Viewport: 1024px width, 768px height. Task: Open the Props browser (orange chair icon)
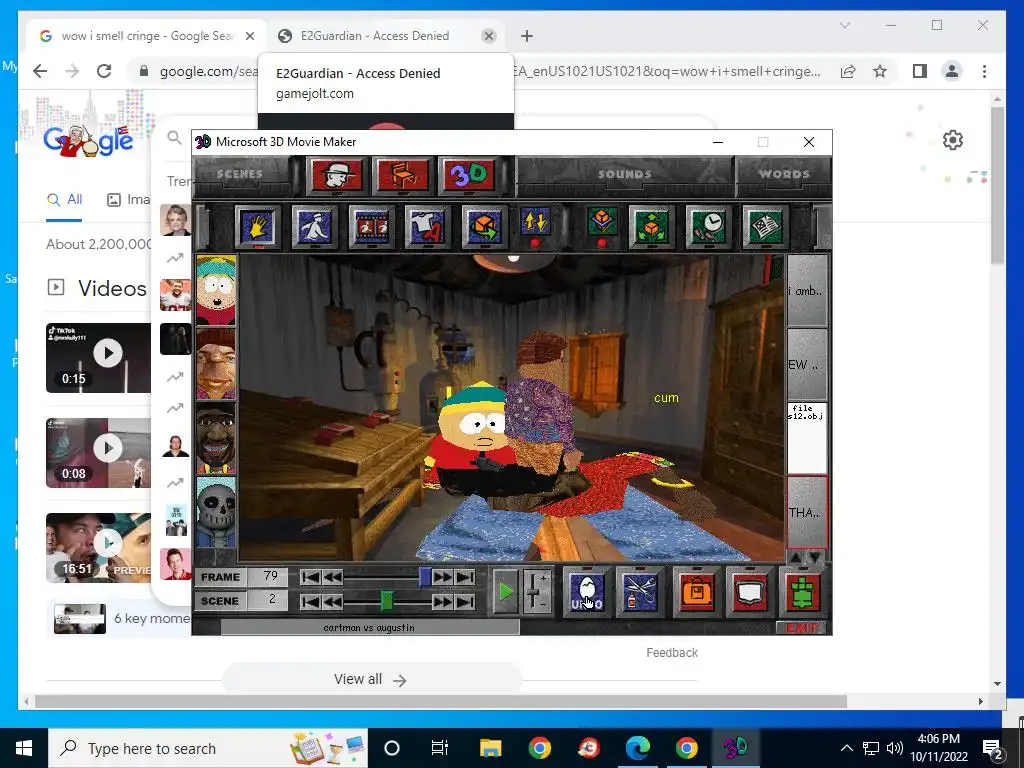[403, 175]
